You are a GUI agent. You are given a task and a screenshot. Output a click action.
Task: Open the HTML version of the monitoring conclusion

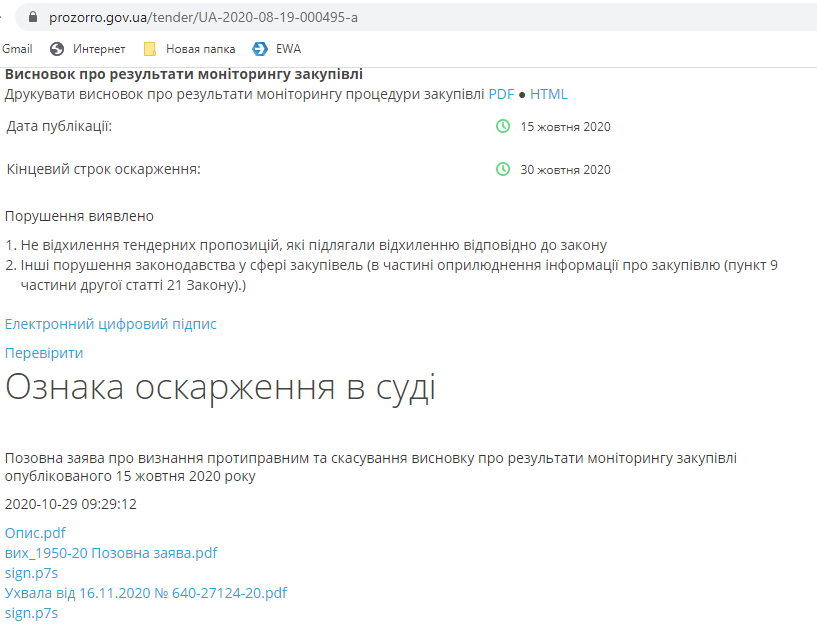coord(548,94)
